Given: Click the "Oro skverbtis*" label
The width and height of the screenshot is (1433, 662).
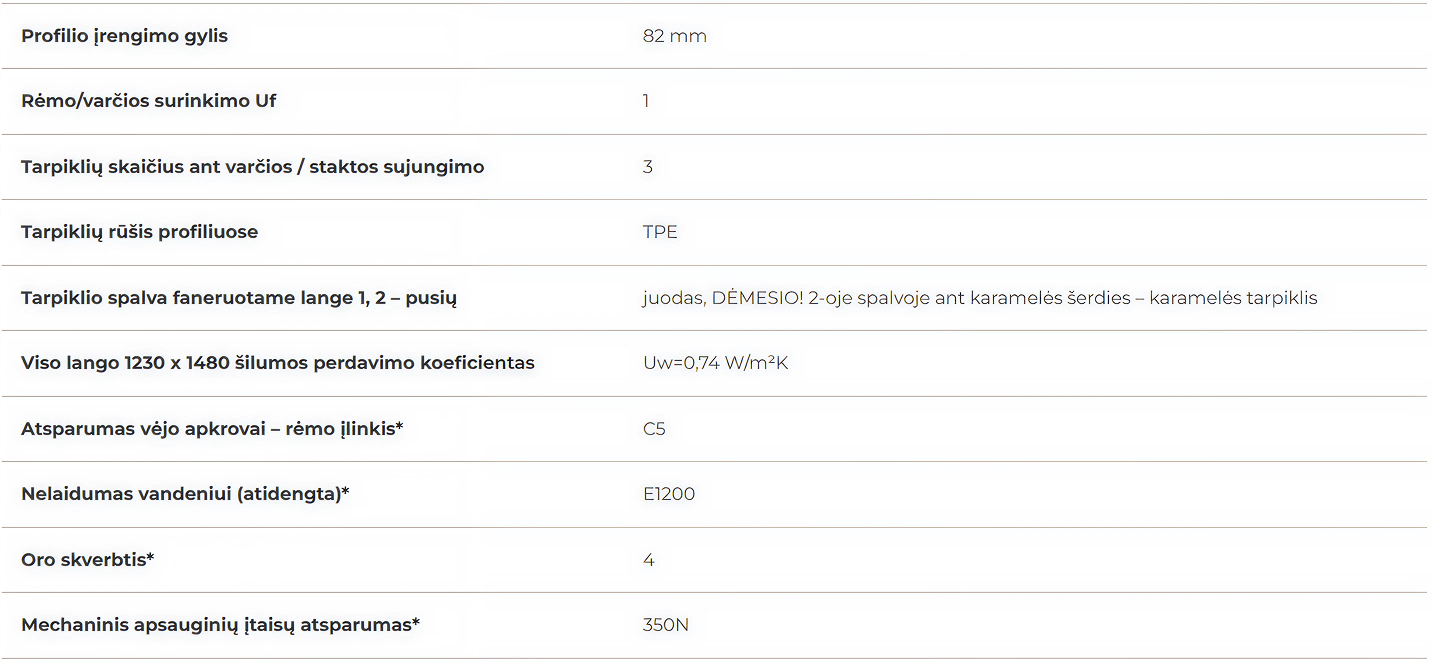Looking at the screenshot, I should 87,560.
